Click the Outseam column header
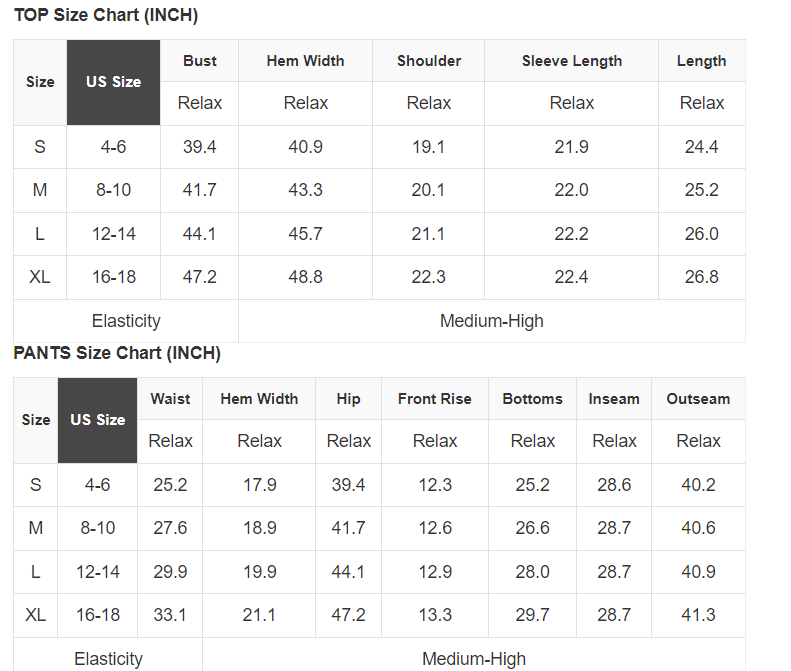 click(x=698, y=399)
